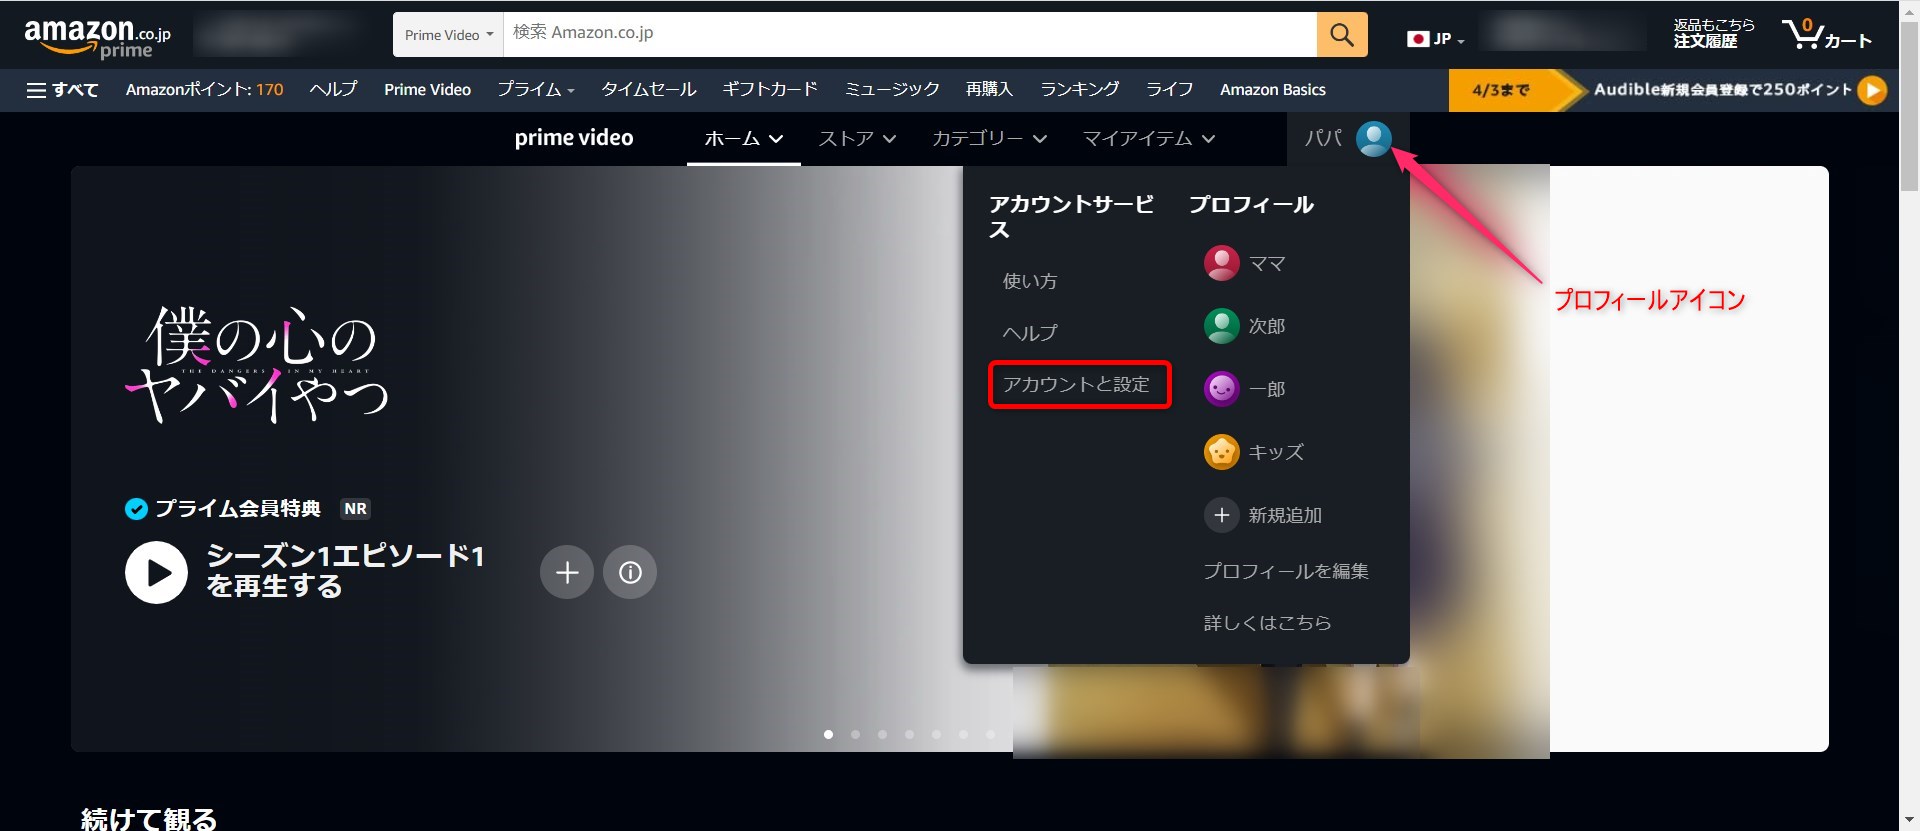Screen dimensions: 1920x831
Task: Open Amazon Basics link
Action: pyautogui.click(x=1273, y=90)
